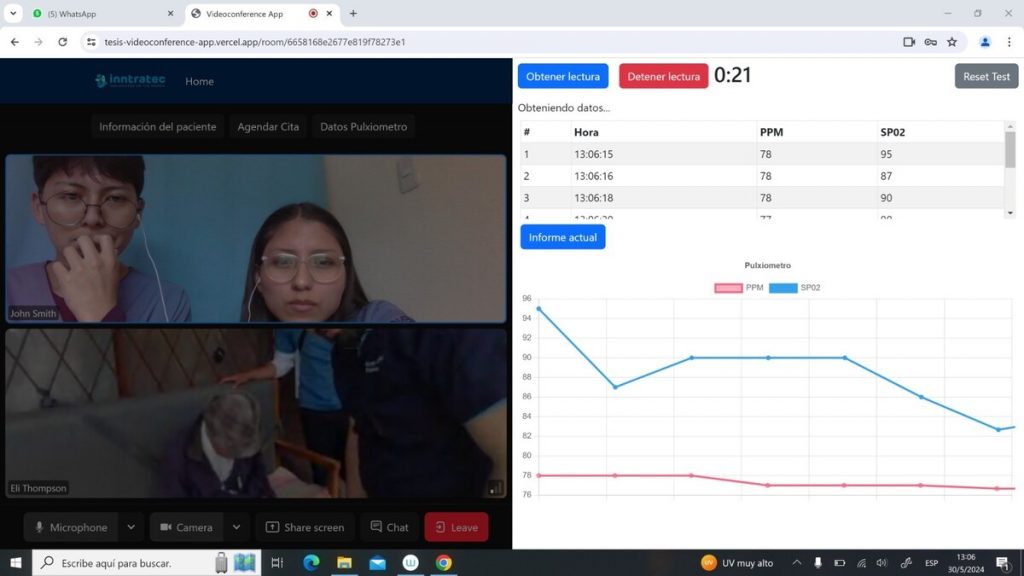This screenshot has height=576, width=1024.
Task: Toggle the SP02 series in the chart legend
Action: point(795,287)
